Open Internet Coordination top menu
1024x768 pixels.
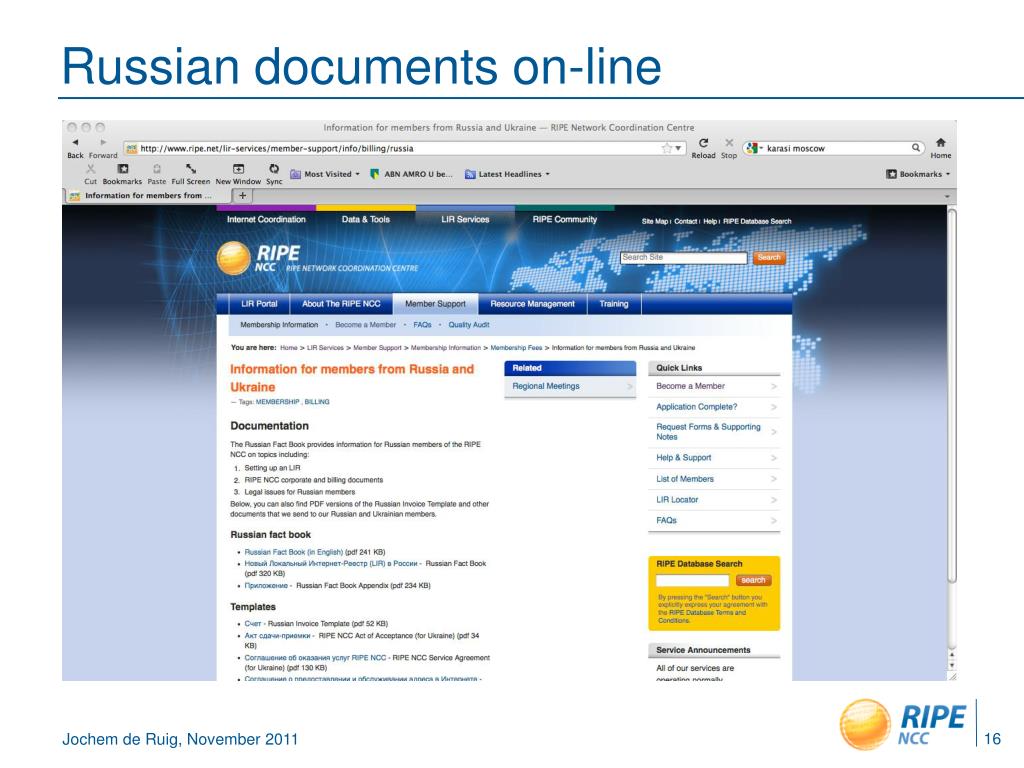point(266,219)
